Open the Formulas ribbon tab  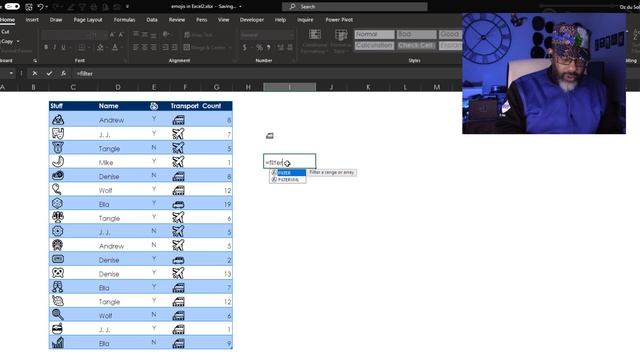click(124, 20)
